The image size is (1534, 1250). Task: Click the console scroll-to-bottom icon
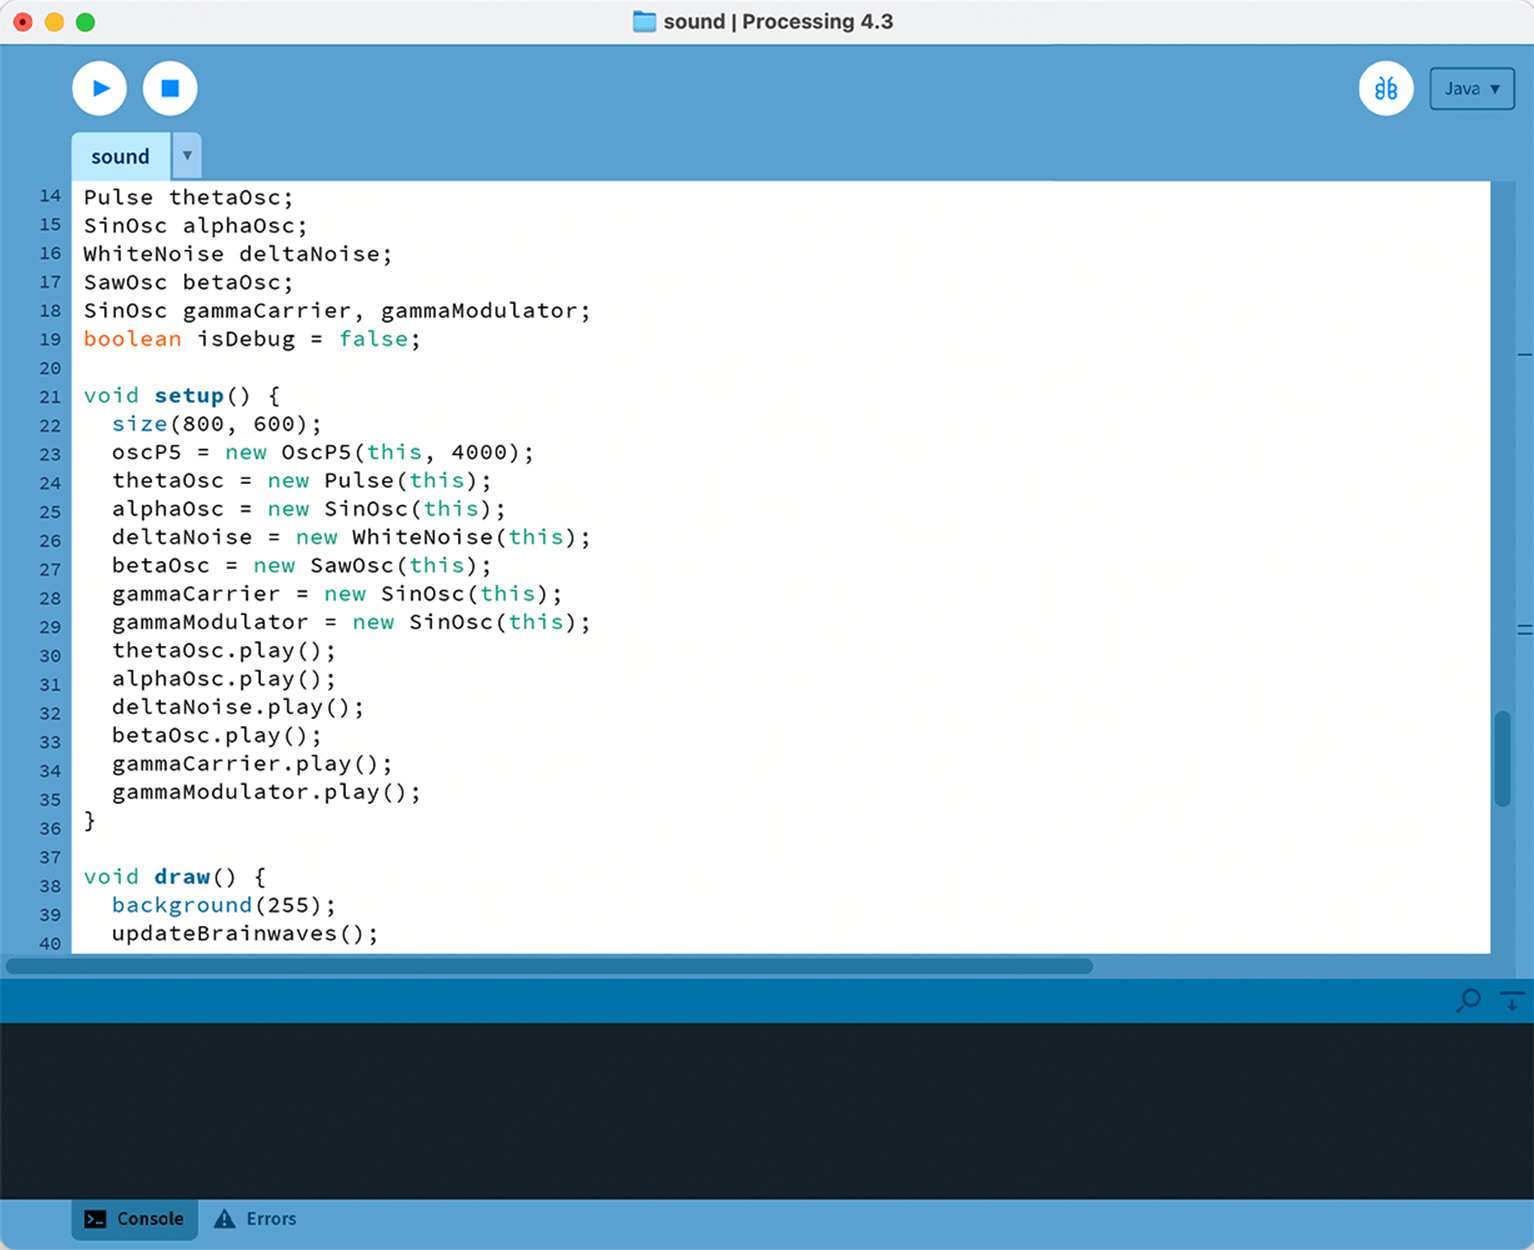tap(1511, 1000)
